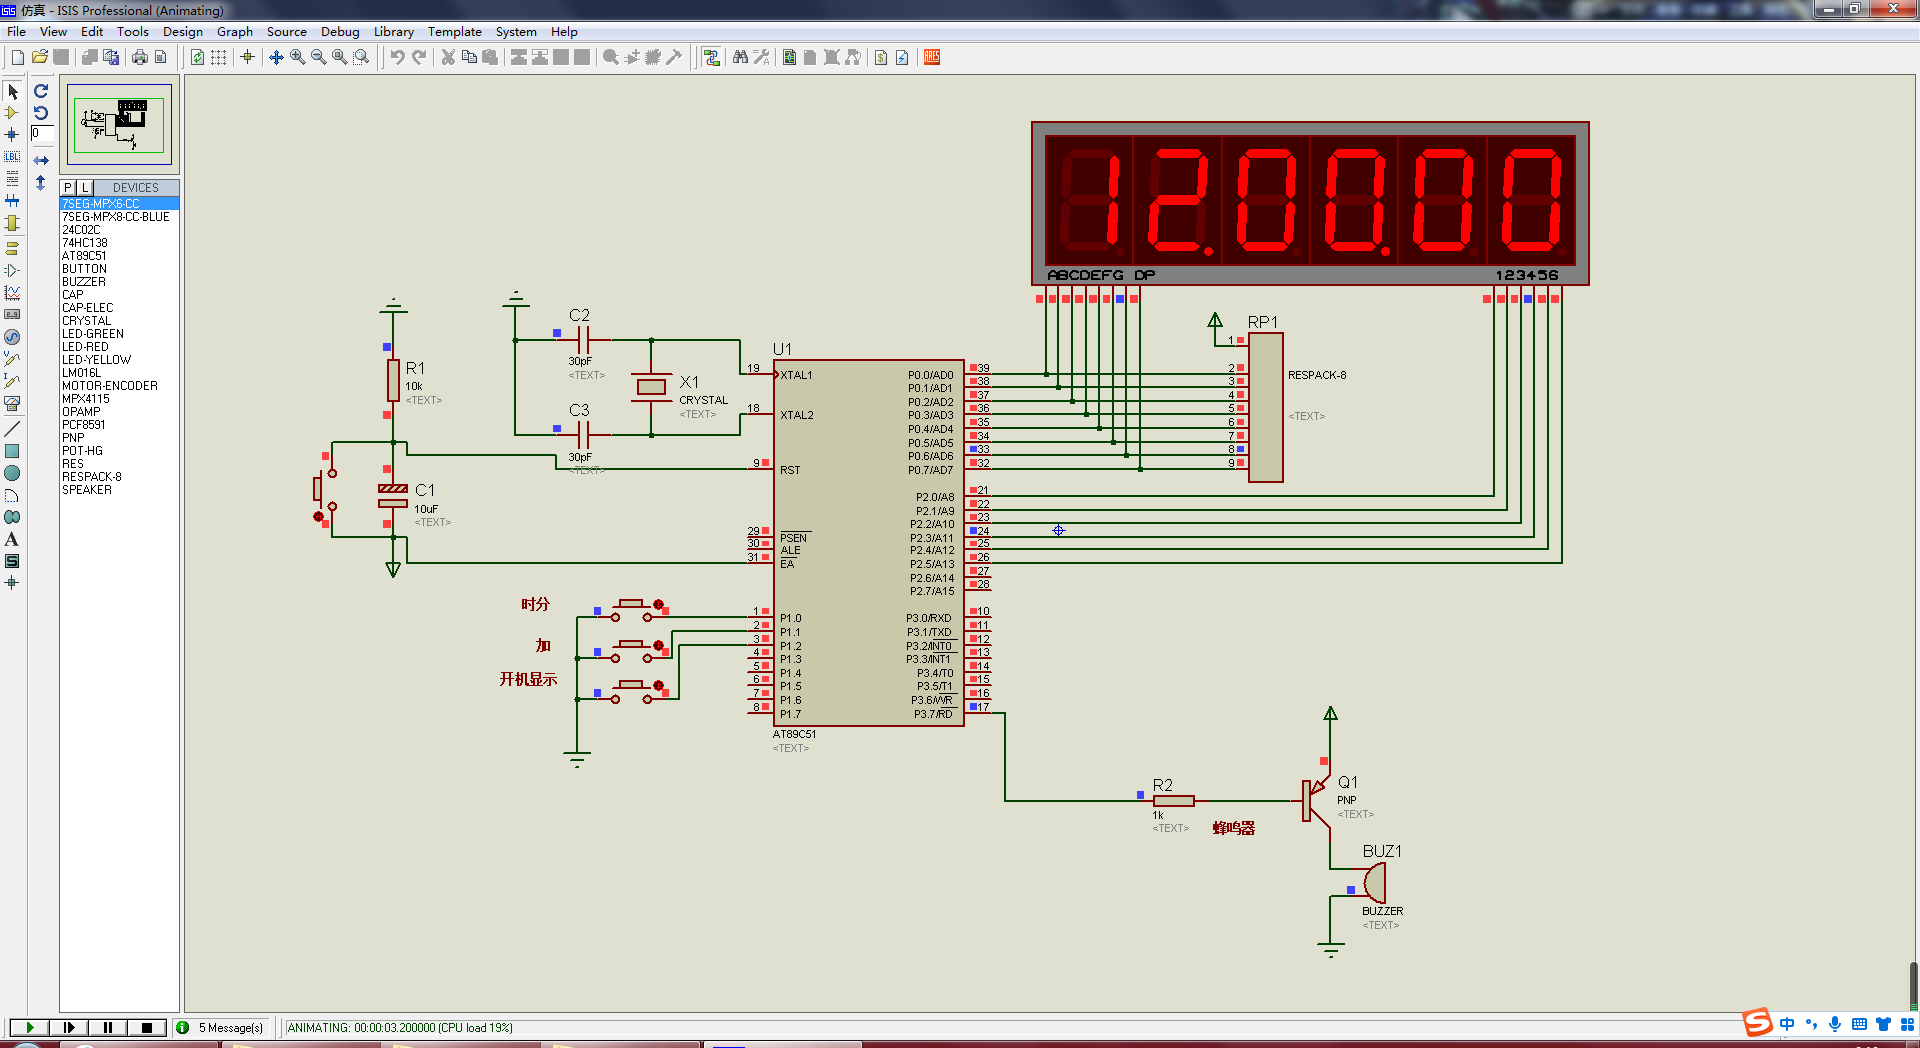Click the Rotate Anti-Clockwise icon
1920x1048 pixels.
coord(41,113)
